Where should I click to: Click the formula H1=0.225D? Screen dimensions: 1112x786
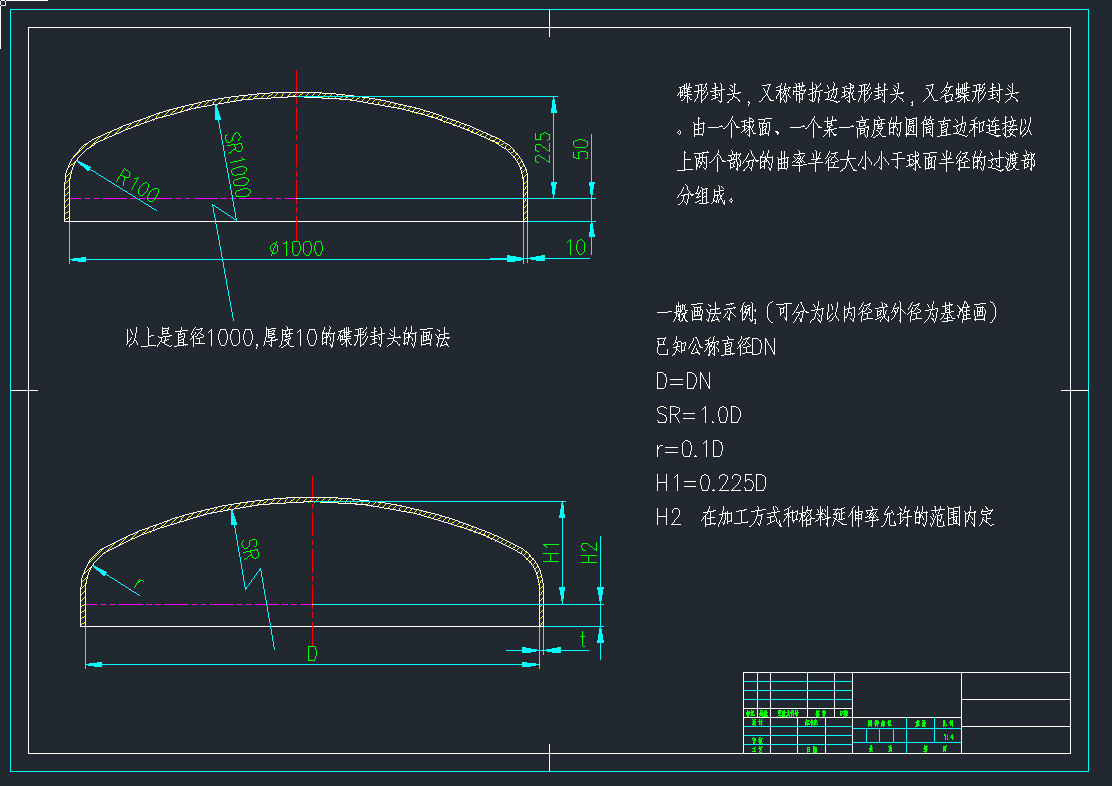(x=711, y=483)
